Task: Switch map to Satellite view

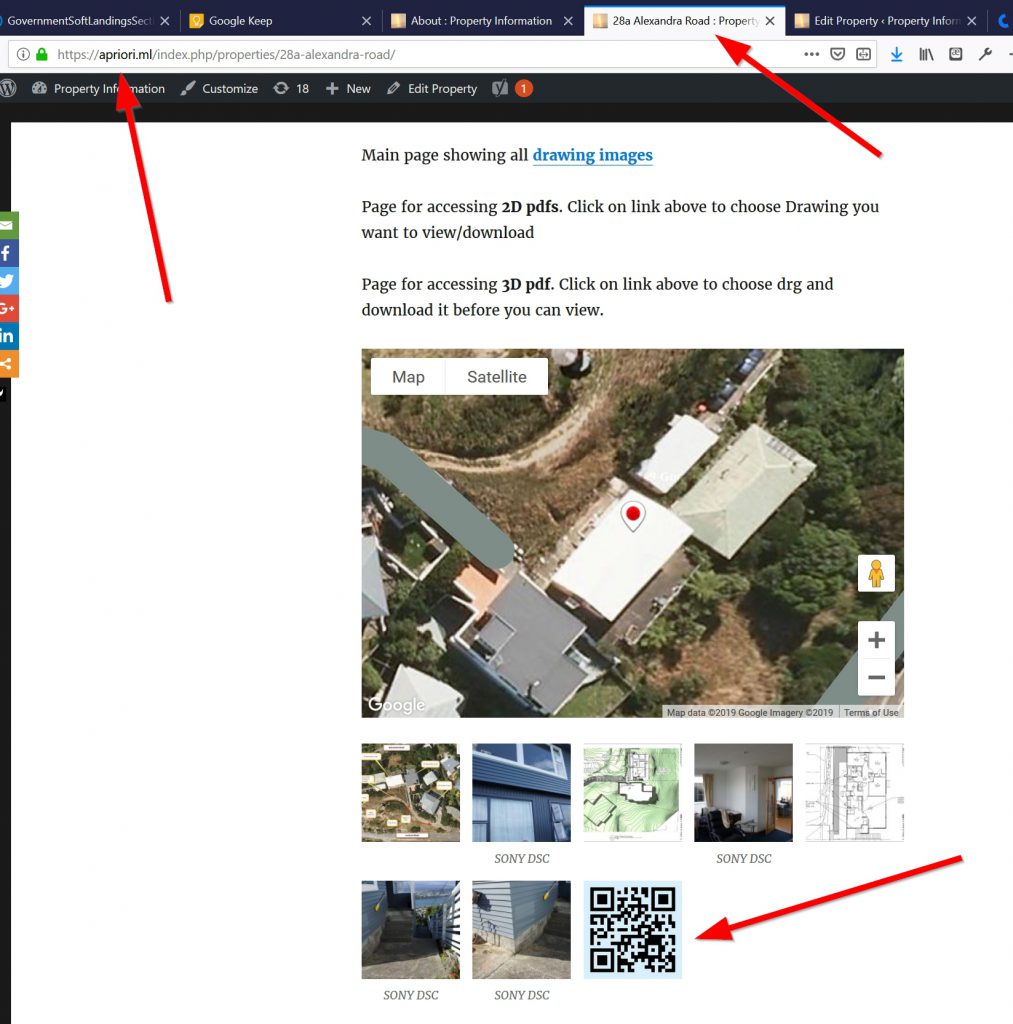Action: coord(496,377)
